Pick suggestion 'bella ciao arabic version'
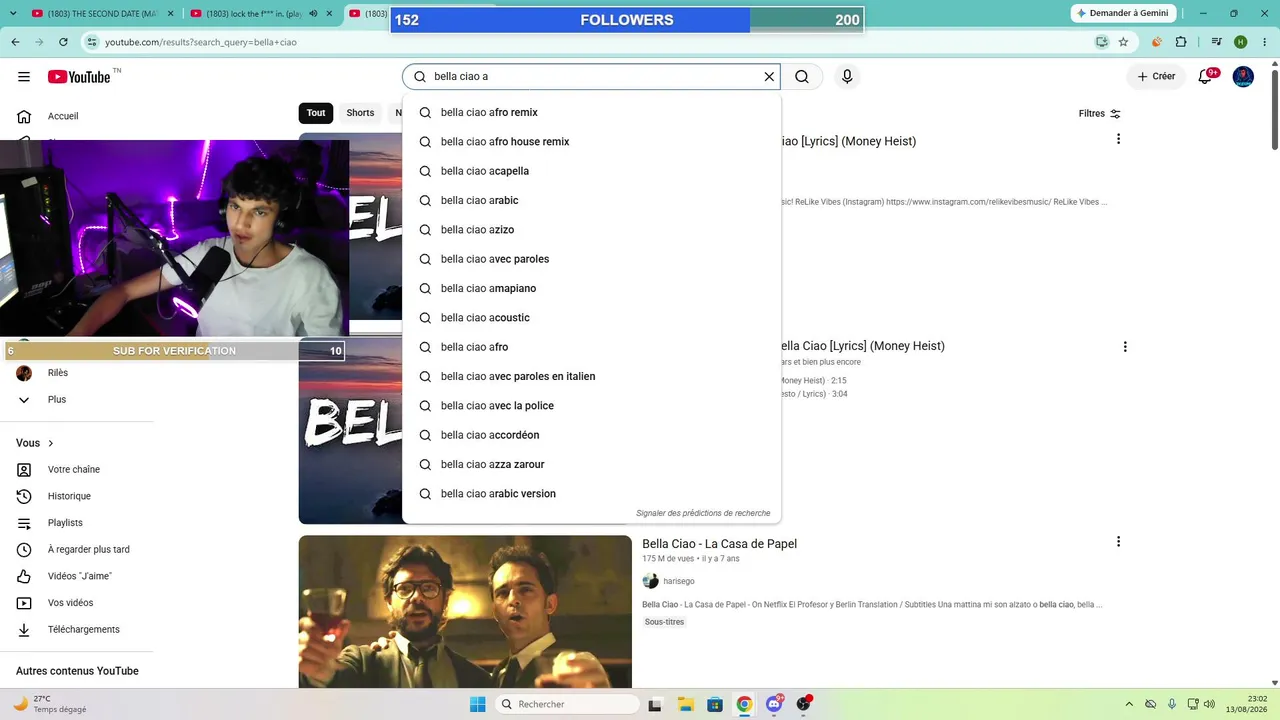The image size is (1280, 720). point(591,494)
